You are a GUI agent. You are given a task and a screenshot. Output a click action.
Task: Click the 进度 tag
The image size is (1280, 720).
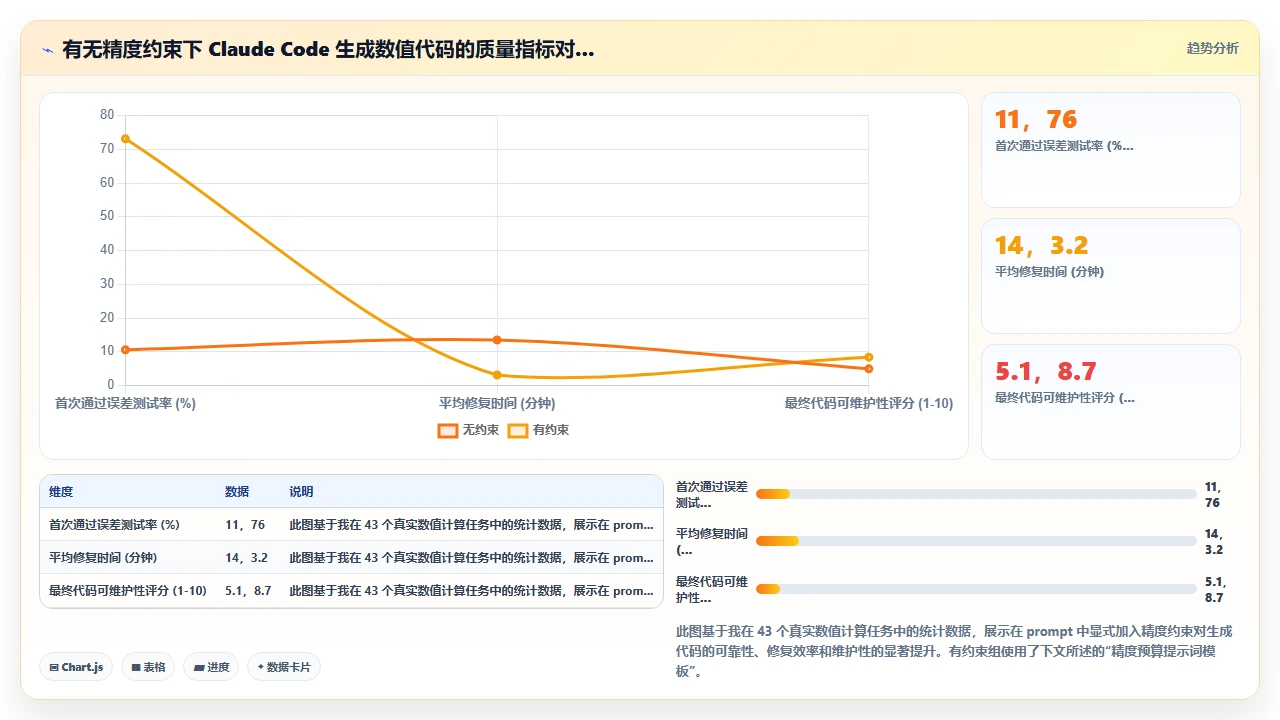[x=211, y=667]
